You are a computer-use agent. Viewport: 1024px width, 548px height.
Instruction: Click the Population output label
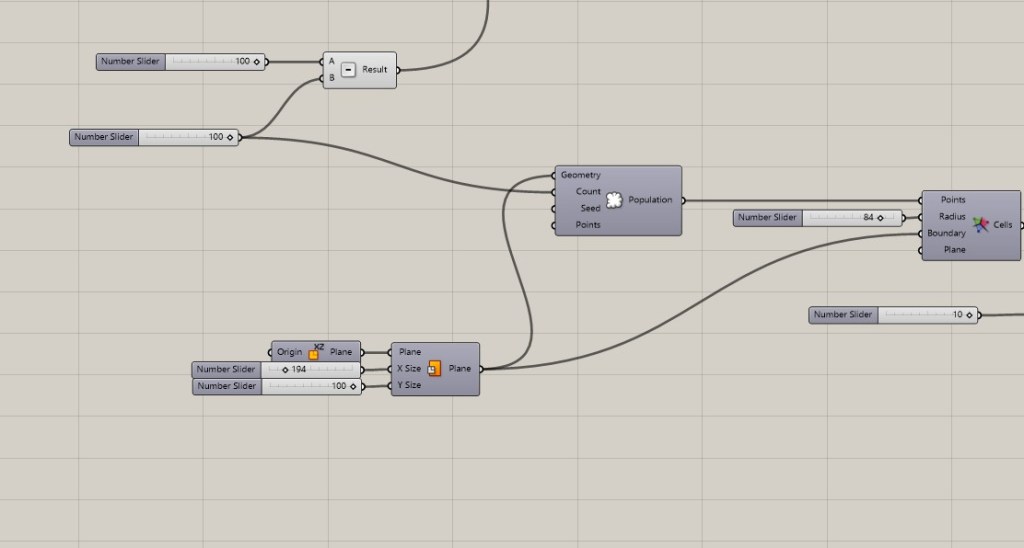coord(650,200)
